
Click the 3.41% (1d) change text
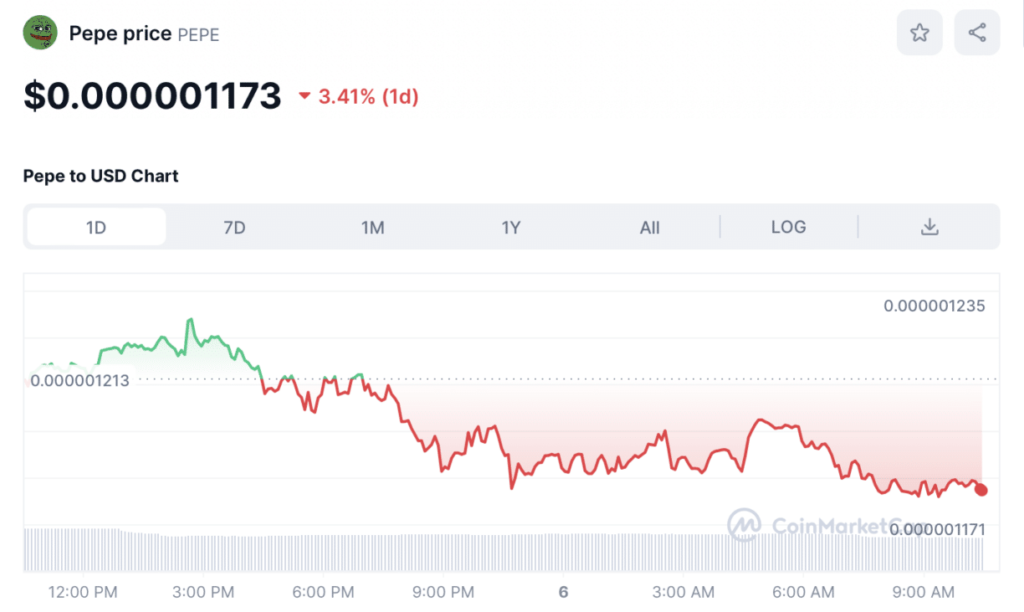point(368,97)
